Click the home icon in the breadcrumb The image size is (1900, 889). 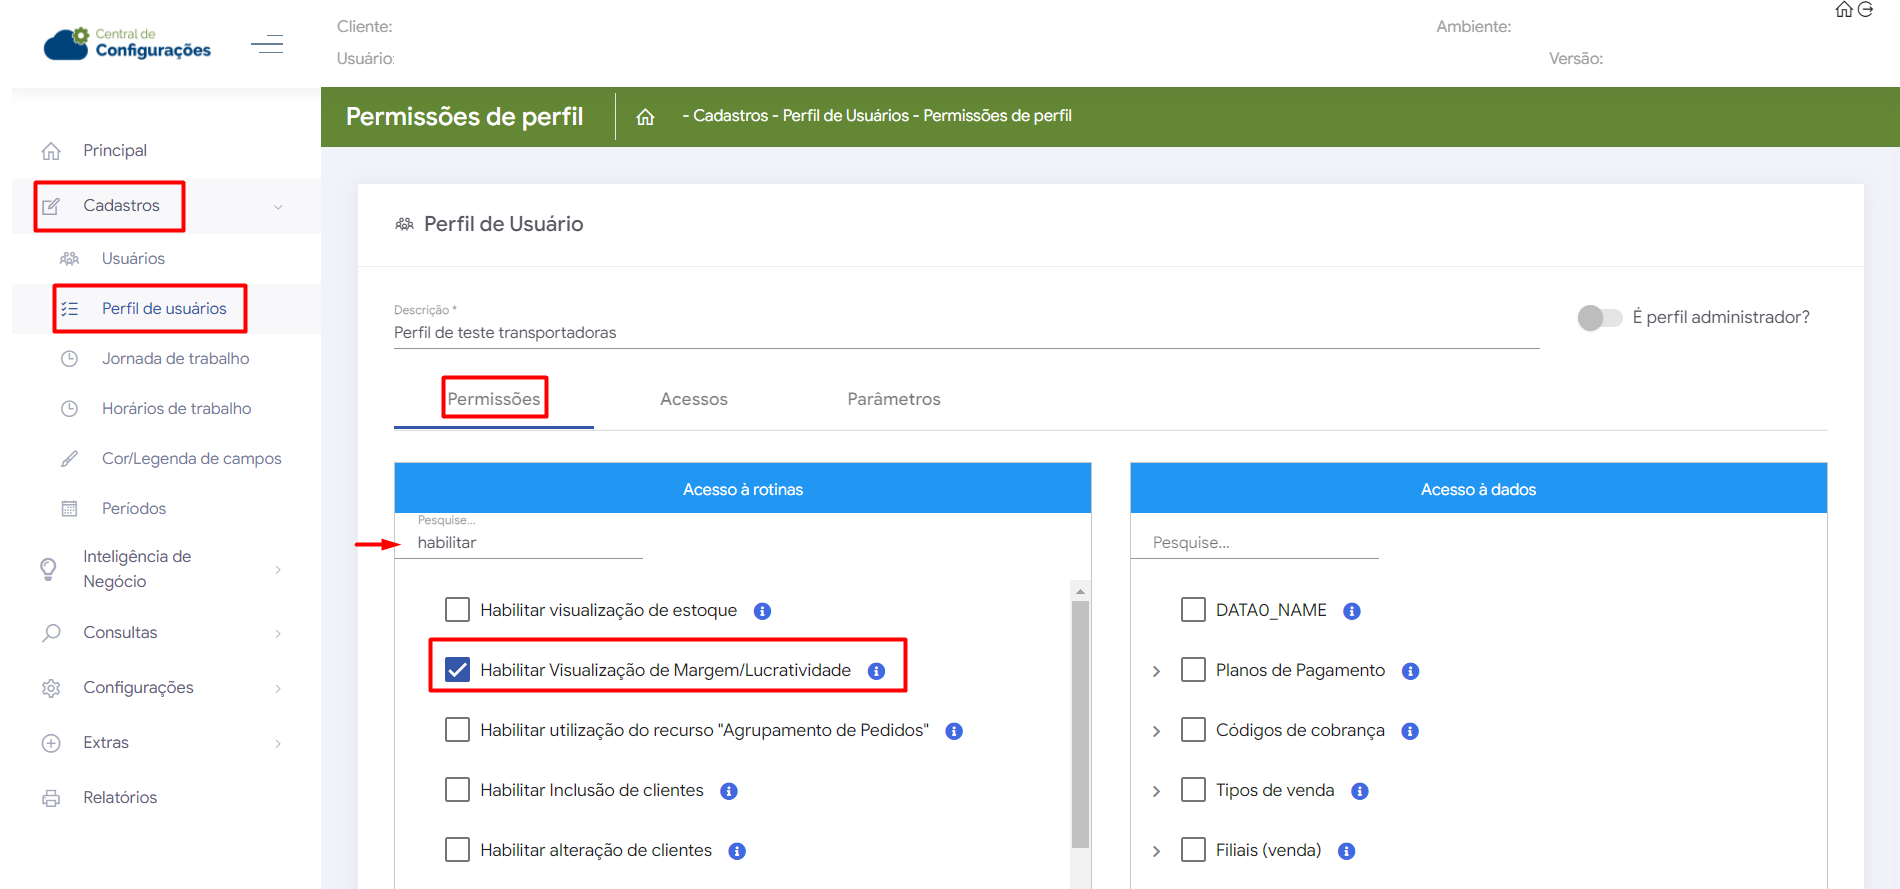pyautogui.click(x=645, y=117)
